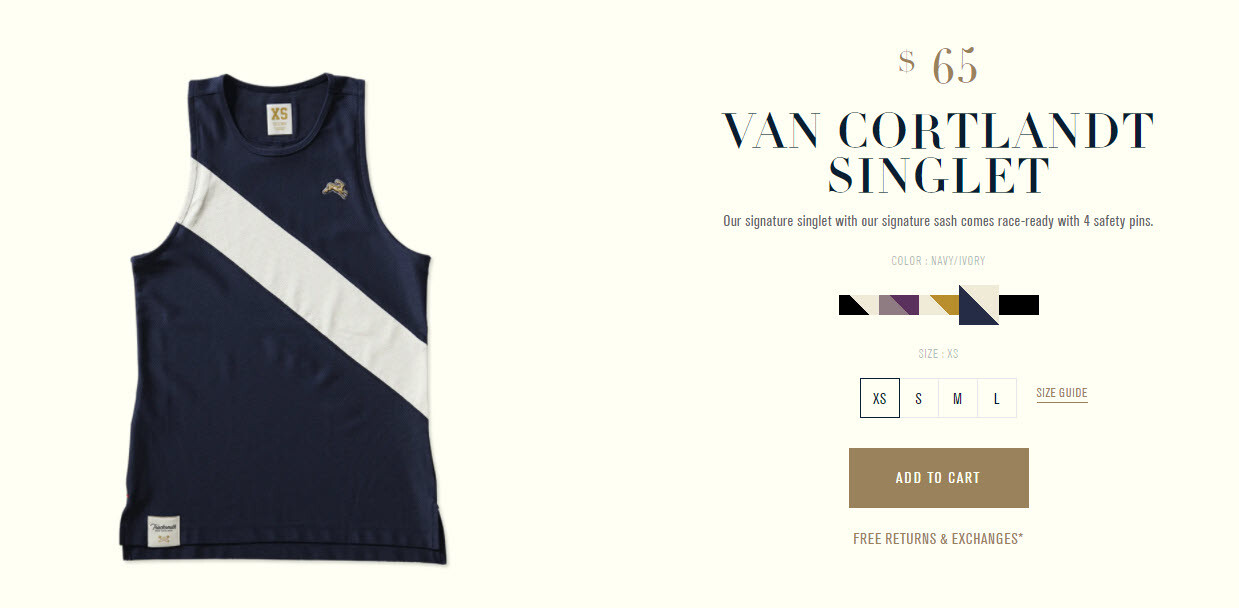Select the black and ivory color swatch

[x=859, y=305]
